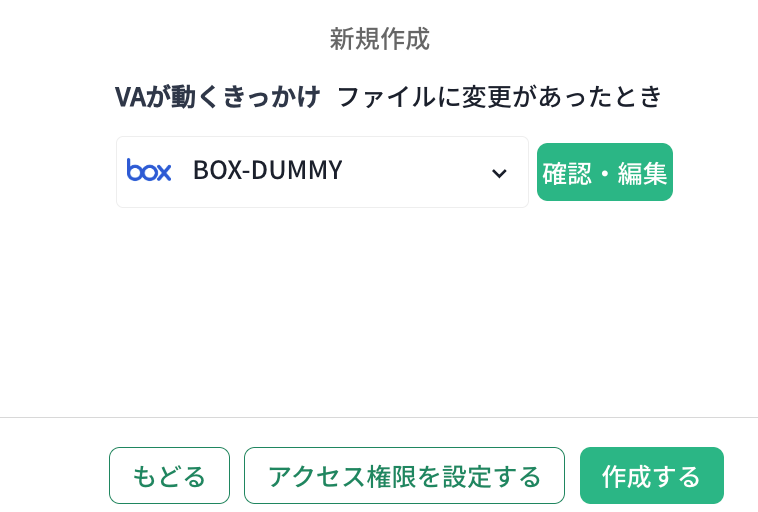Click the もどる button
This screenshot has width=758, height=512.
click(169, 476)
